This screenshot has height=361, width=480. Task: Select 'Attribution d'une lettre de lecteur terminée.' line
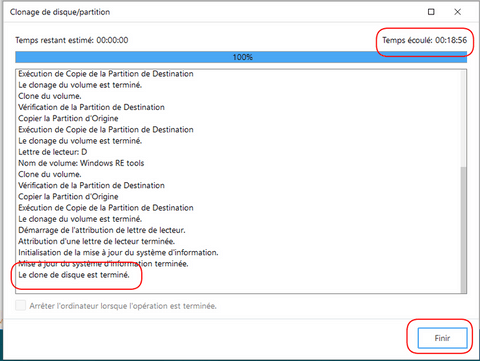tap(96, 241)
